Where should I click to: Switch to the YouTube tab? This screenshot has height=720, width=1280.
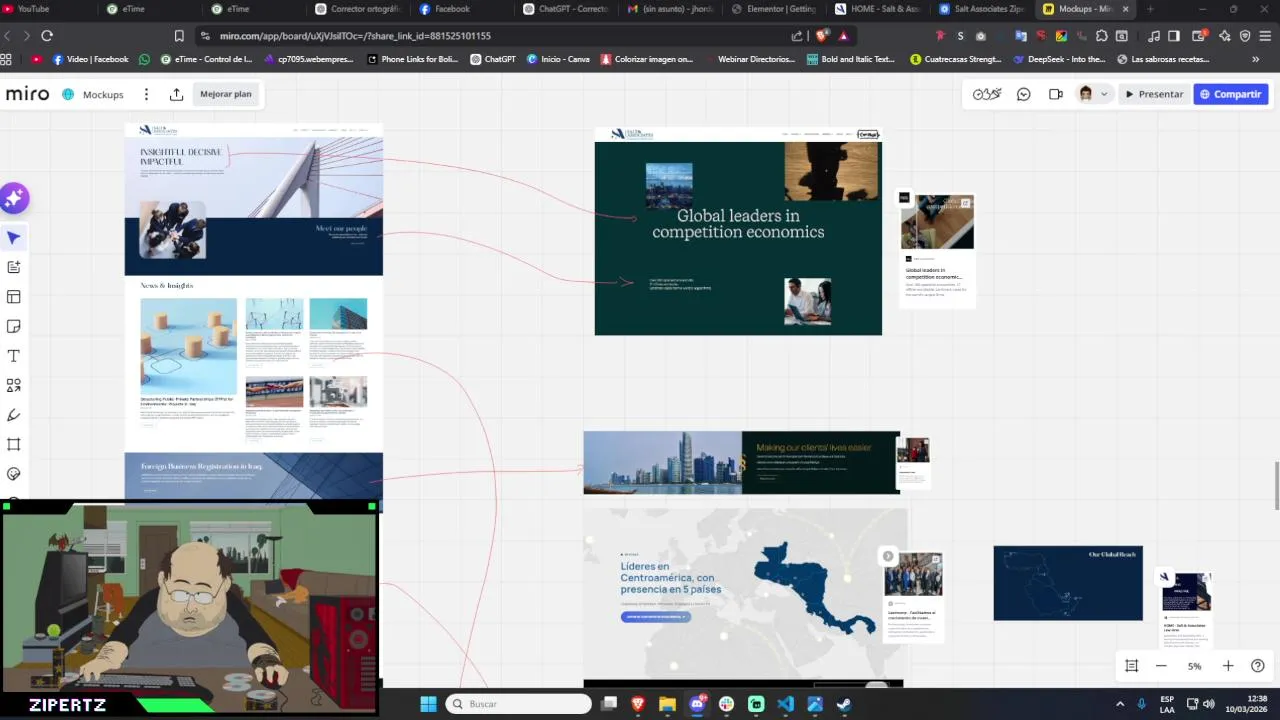[47, 9]
